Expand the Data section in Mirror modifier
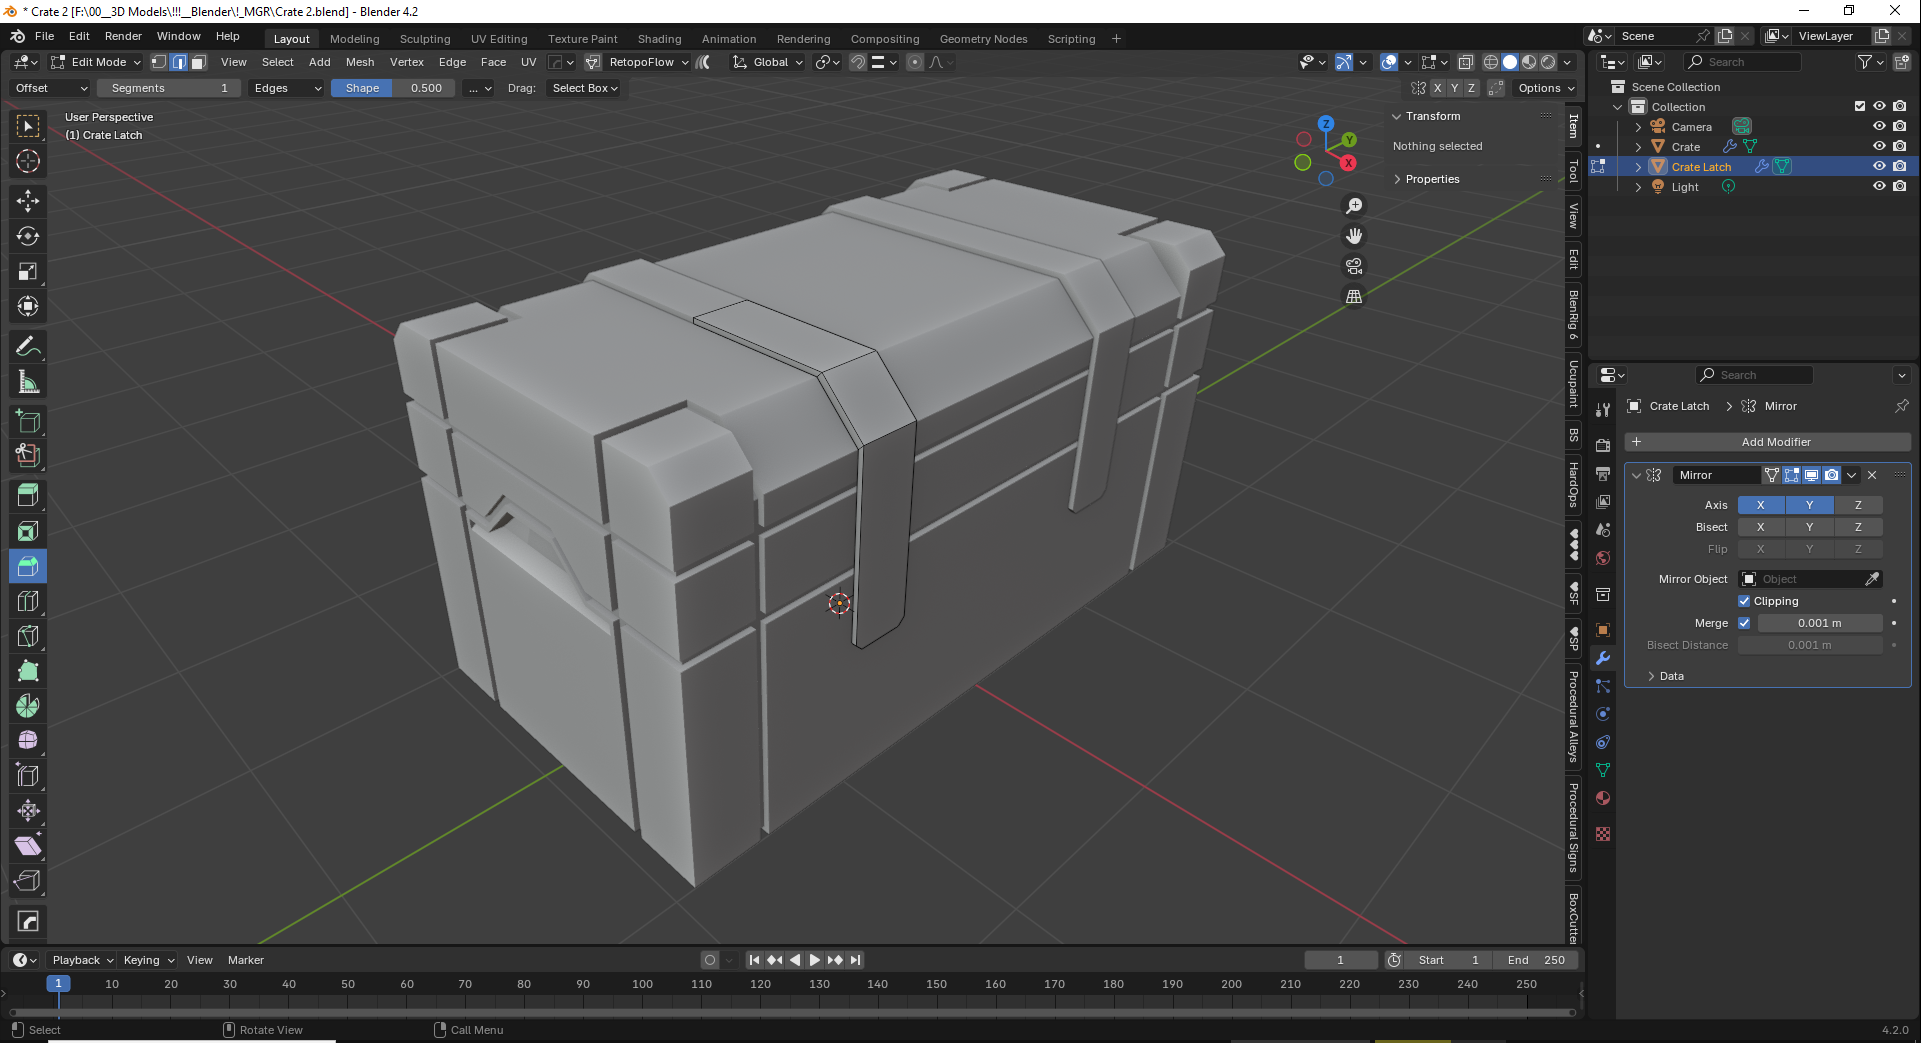Viewport: 1921px width, 1043px height. point(1671,676)
